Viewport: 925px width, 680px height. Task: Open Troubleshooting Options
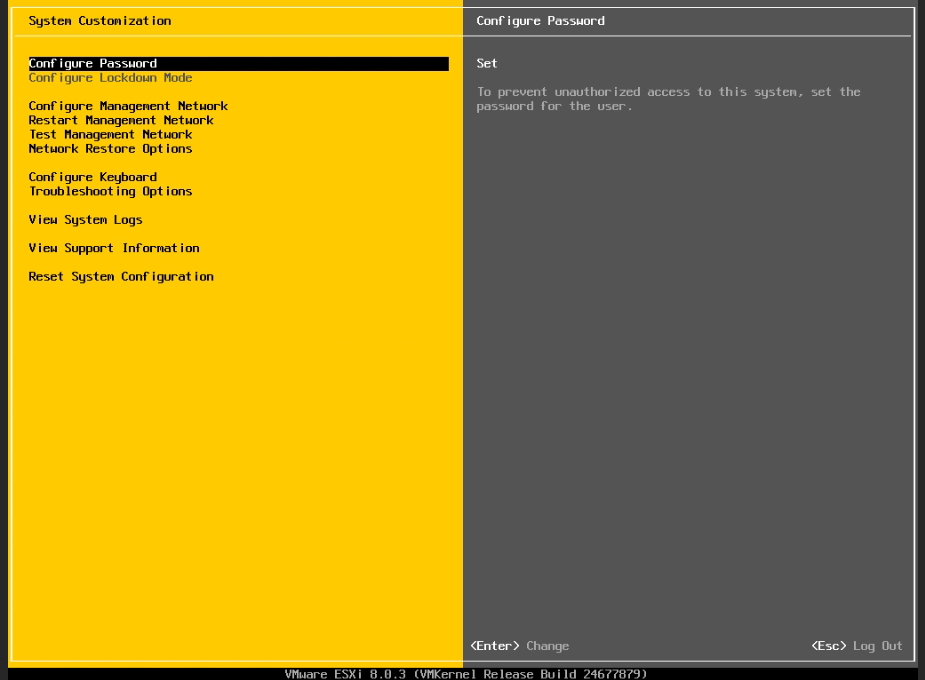tap(110, 191)
